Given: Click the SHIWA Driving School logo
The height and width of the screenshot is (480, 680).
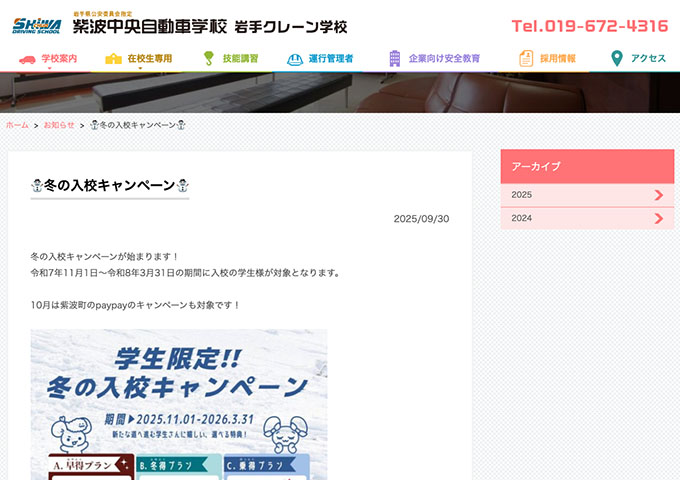Looking at the screenshot, I should click(x=37, y=26).
